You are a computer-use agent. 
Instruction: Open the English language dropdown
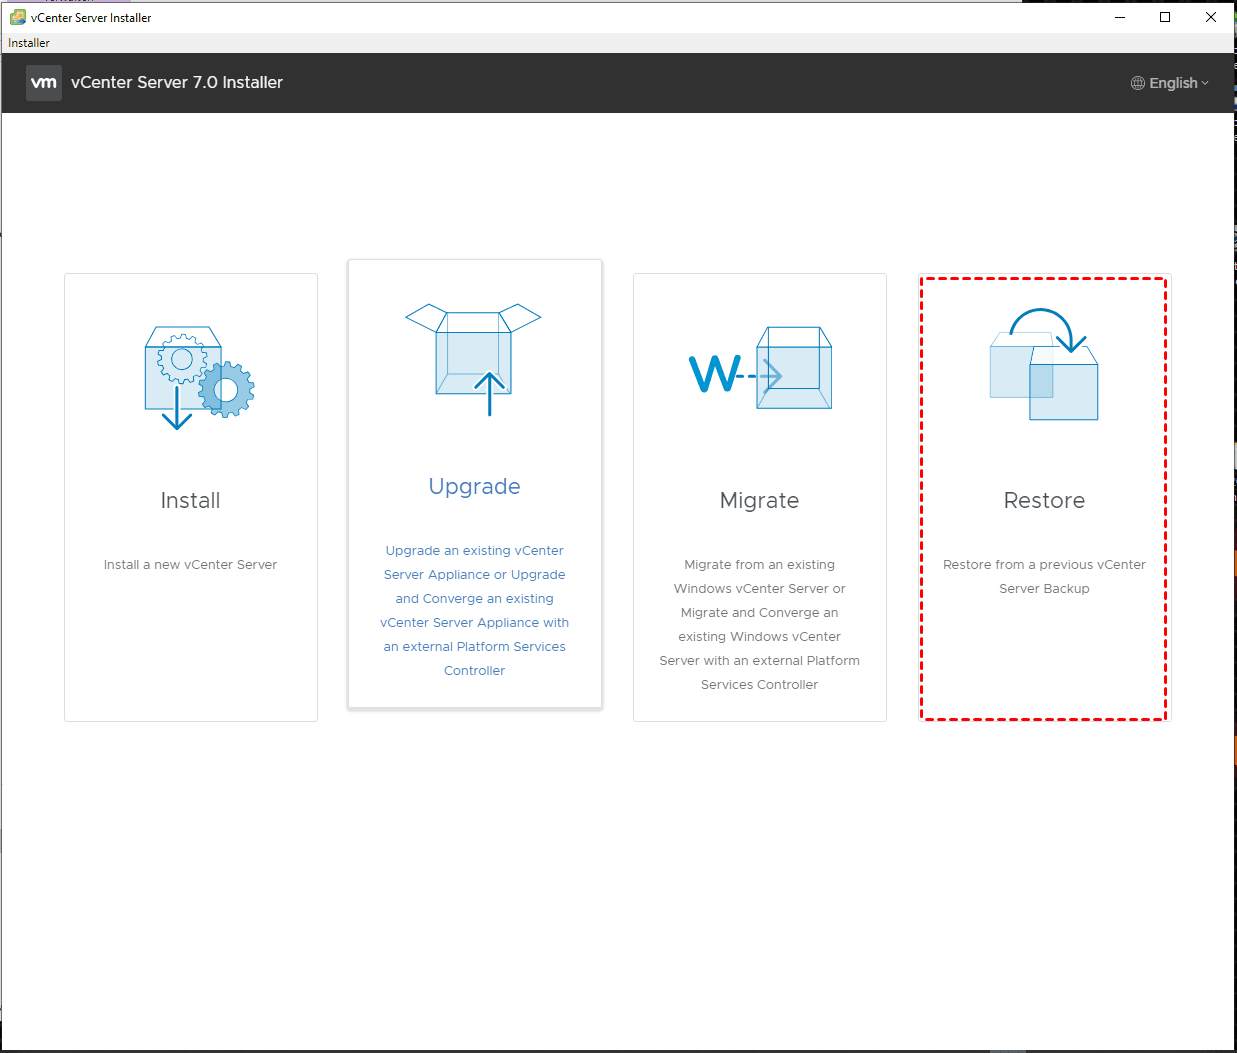point(1170,83)
